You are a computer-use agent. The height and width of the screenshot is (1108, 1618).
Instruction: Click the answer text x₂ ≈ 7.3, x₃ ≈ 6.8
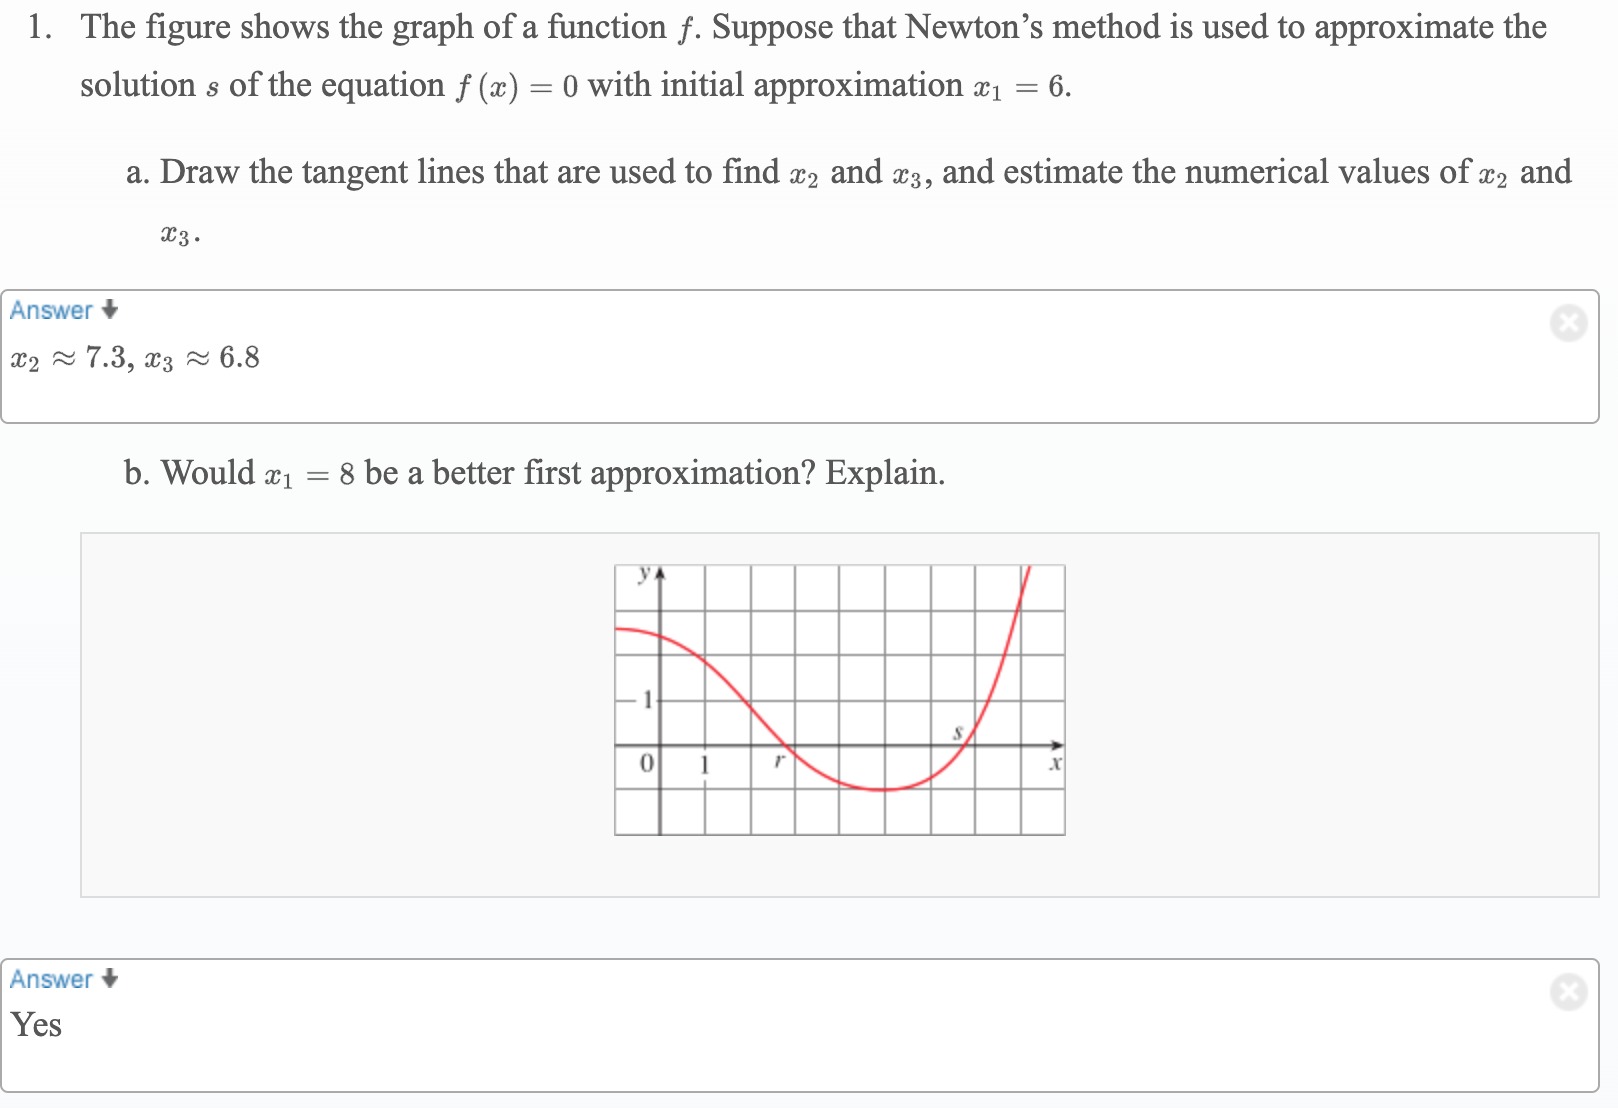(135, 358)
